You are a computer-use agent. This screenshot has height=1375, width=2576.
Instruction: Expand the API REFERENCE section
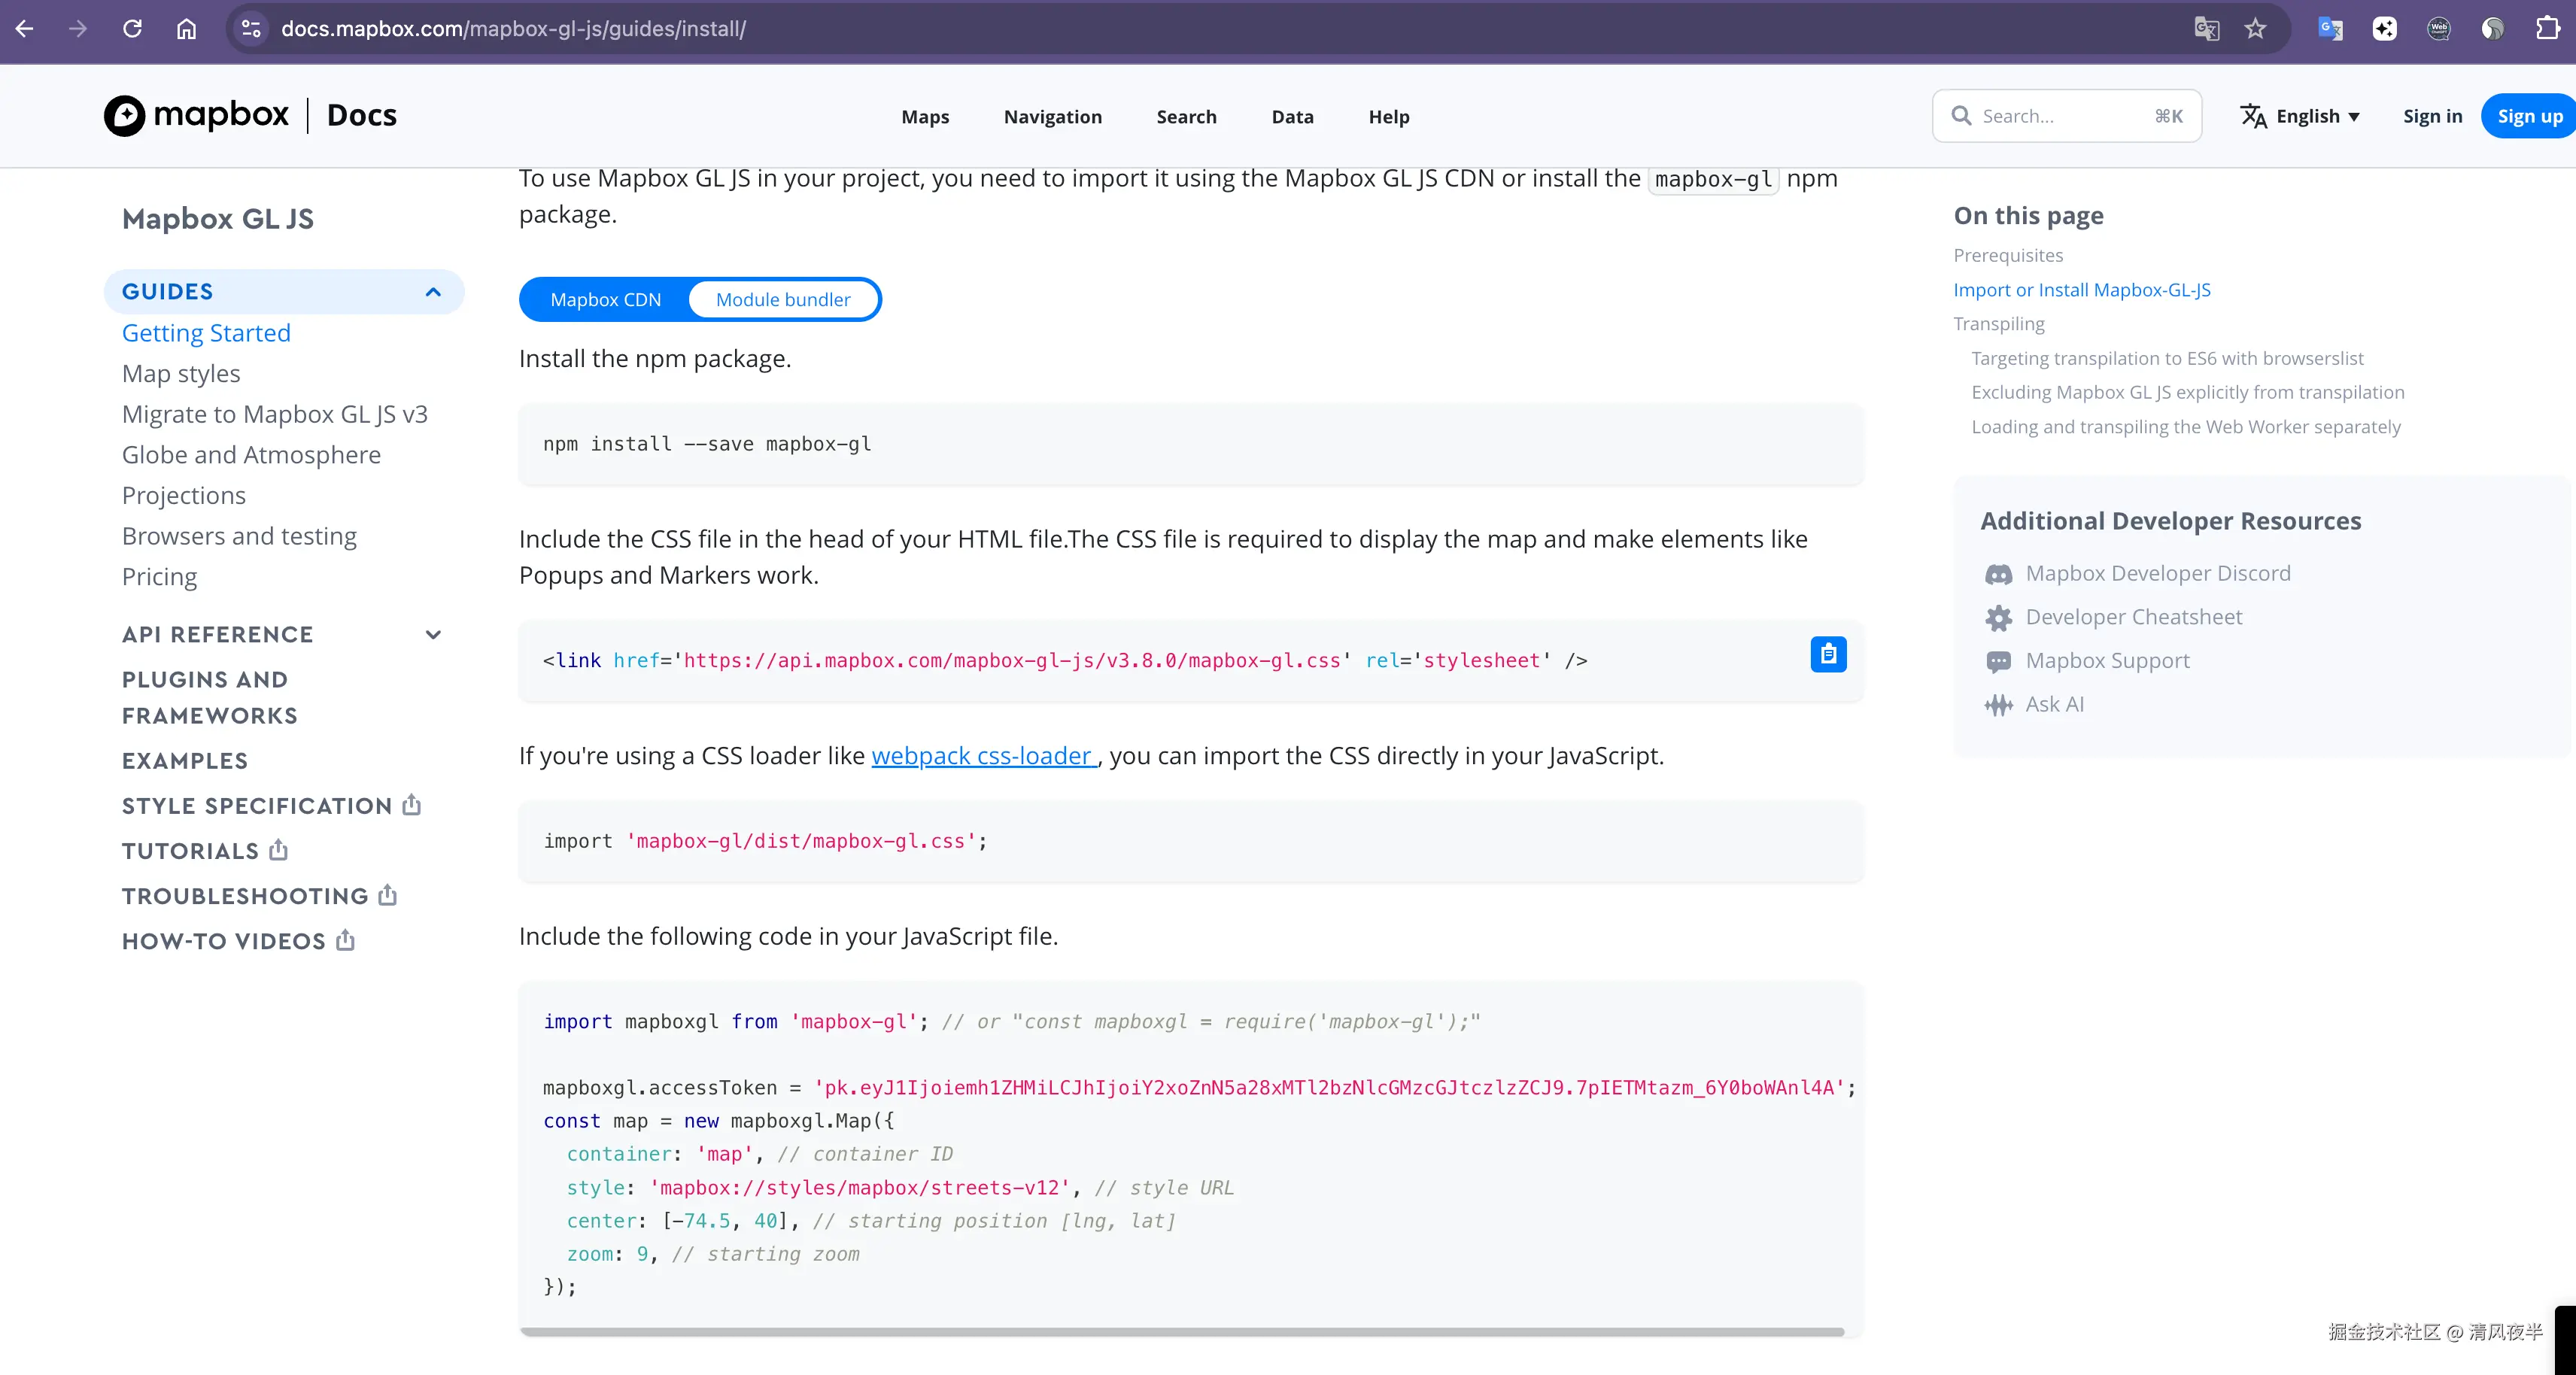point(433,635)
